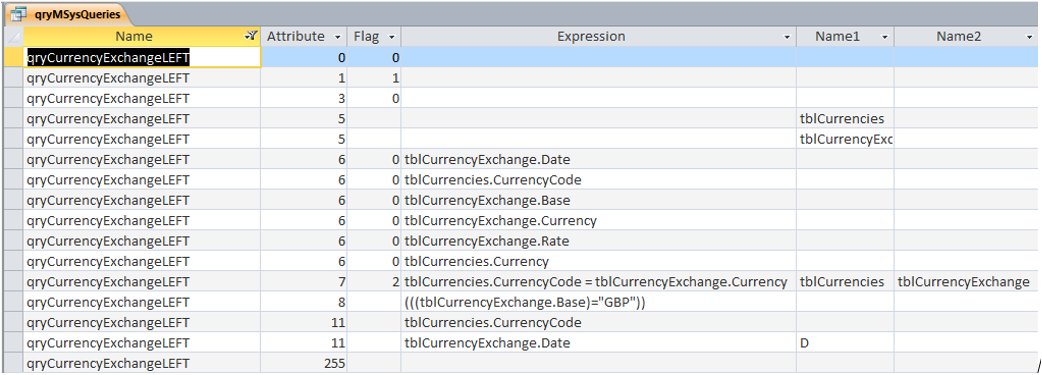Click the tblCurrencyExchange.Currency expression cell

click(599, 221)
